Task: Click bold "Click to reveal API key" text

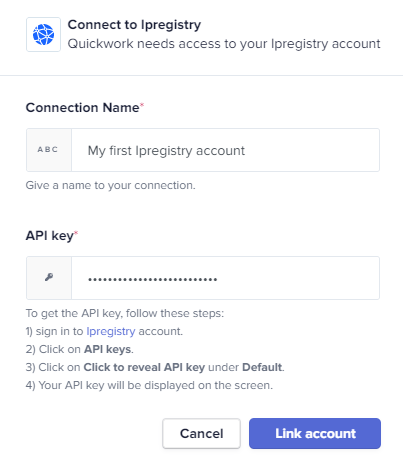Action: point(144,367)
